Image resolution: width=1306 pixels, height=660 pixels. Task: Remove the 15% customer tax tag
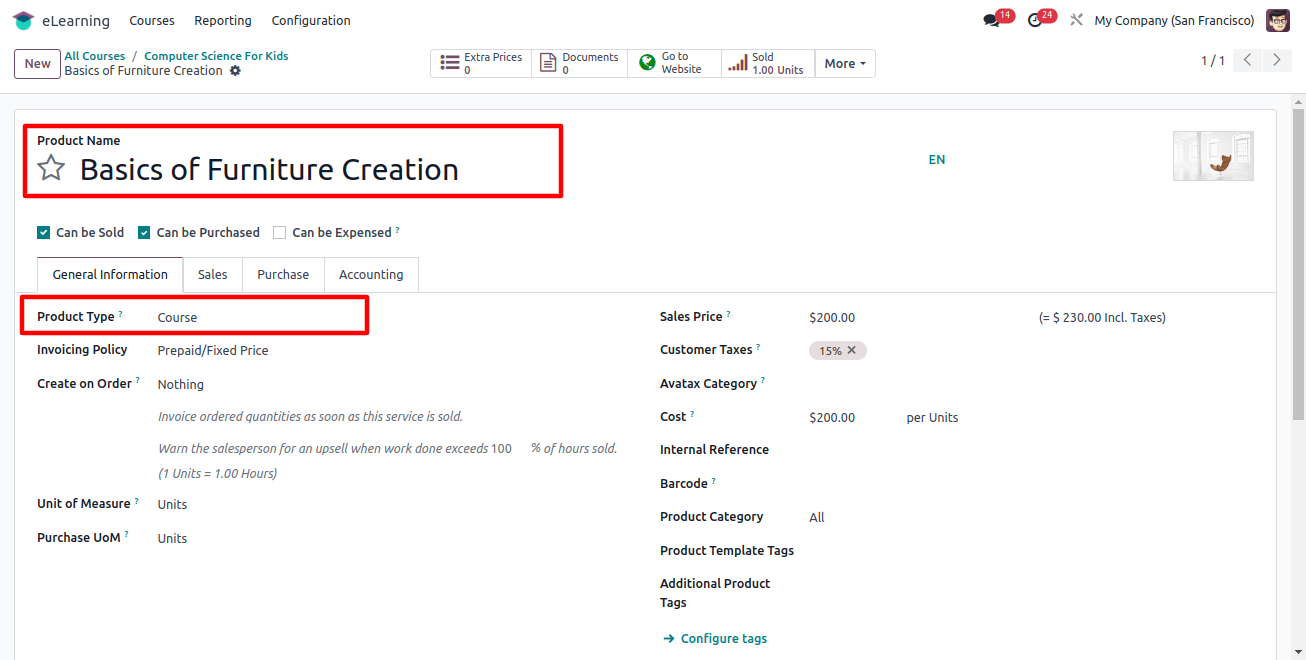pos(852,350)
